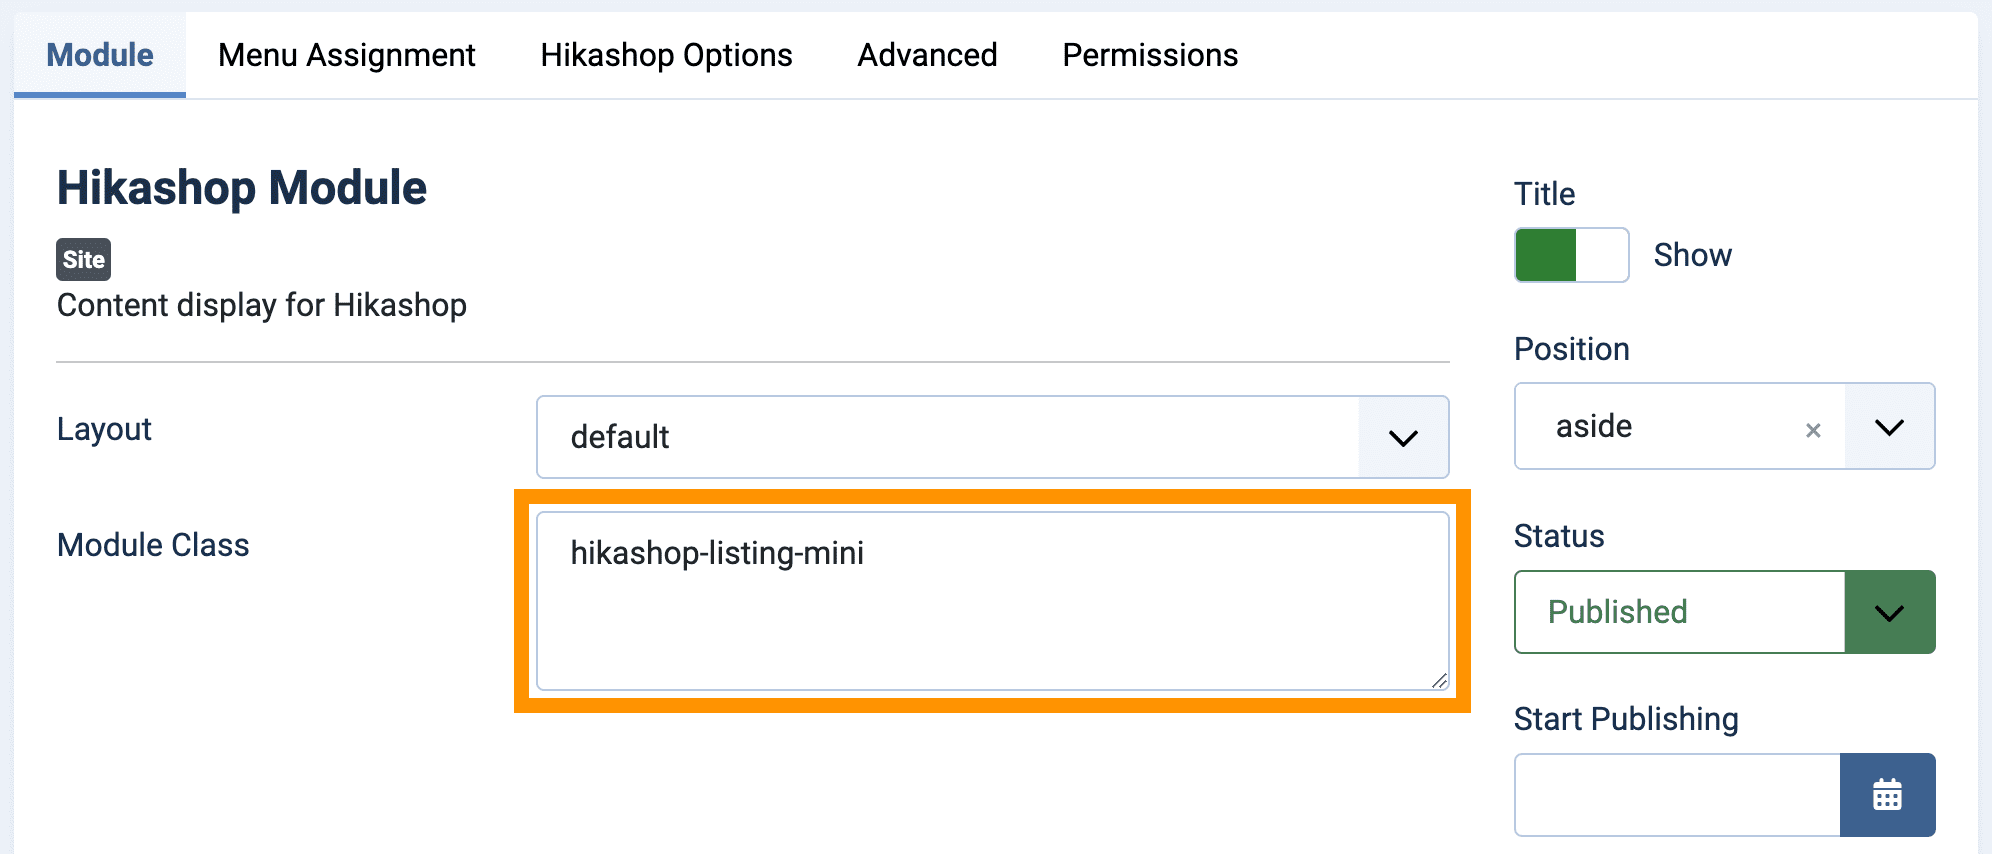This screenshot has width=1992, height=854.
Task: Click the Site badge label
Action: pos(83,260)
